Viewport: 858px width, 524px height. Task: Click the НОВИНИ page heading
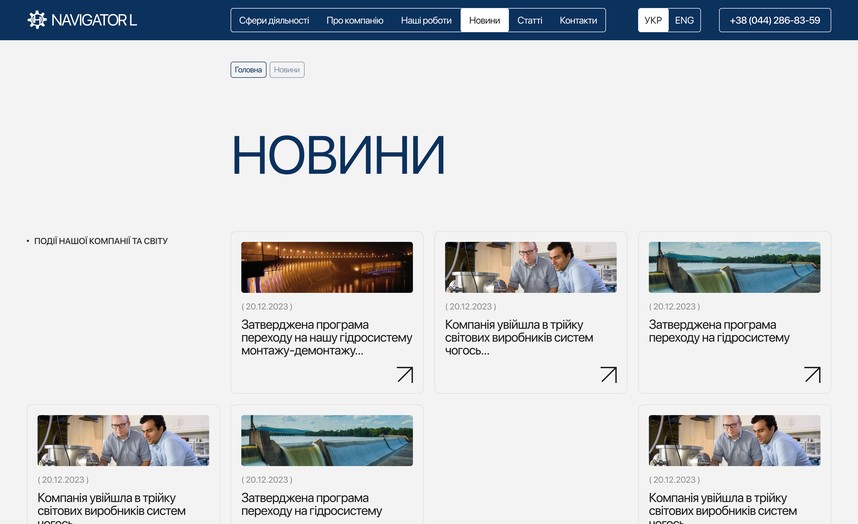click(339, 155)
